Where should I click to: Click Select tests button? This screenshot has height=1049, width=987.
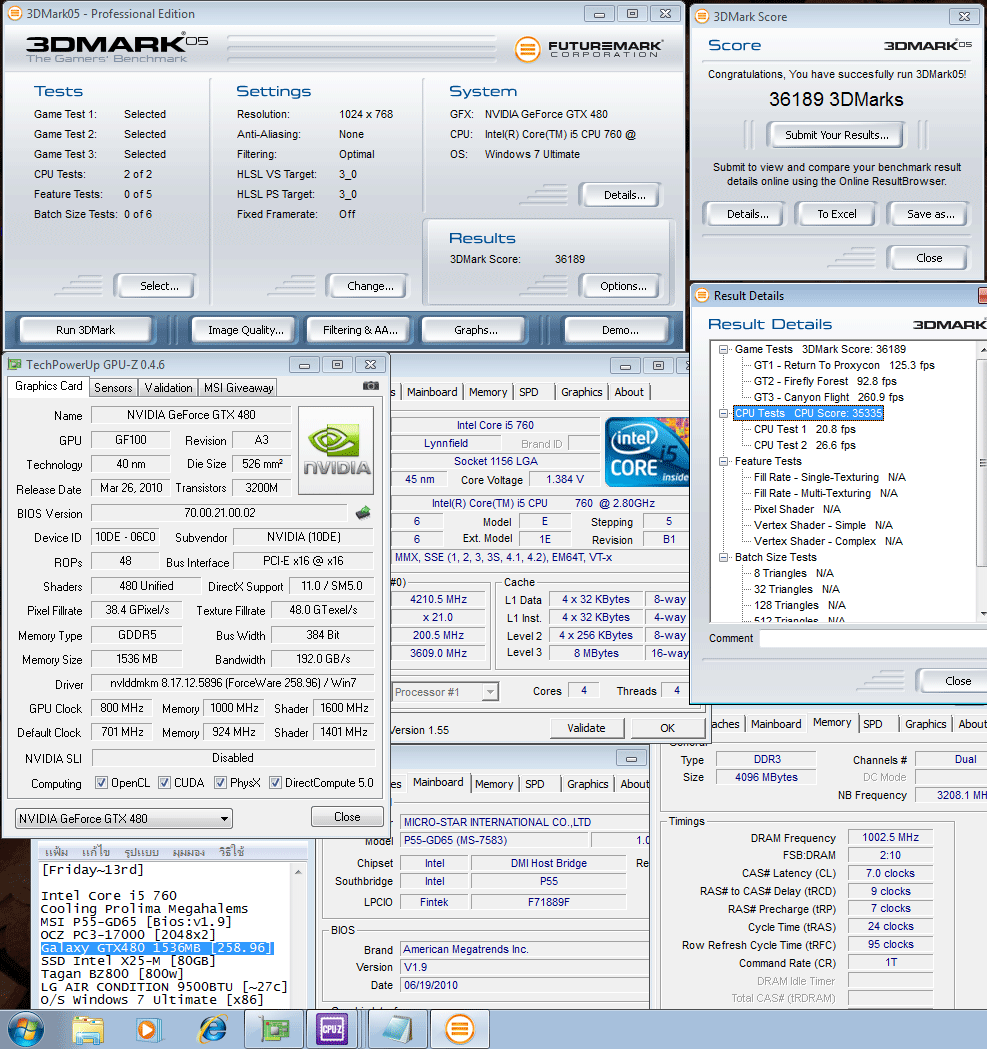159,286
